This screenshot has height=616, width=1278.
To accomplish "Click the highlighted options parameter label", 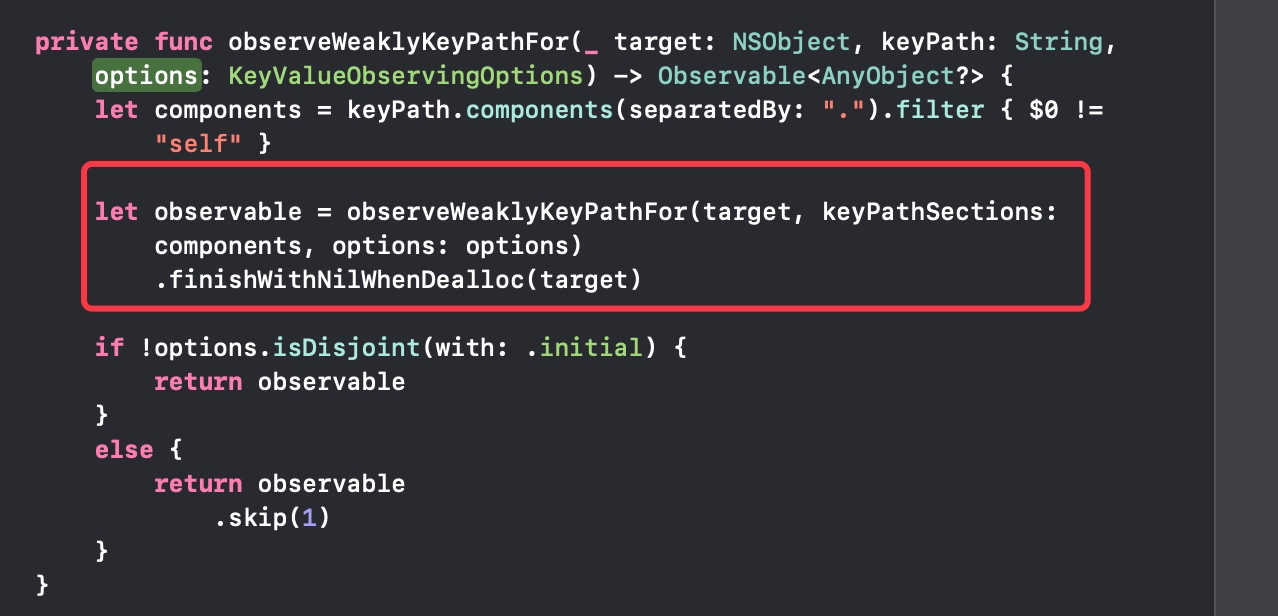I will click(x=146, y=76).
